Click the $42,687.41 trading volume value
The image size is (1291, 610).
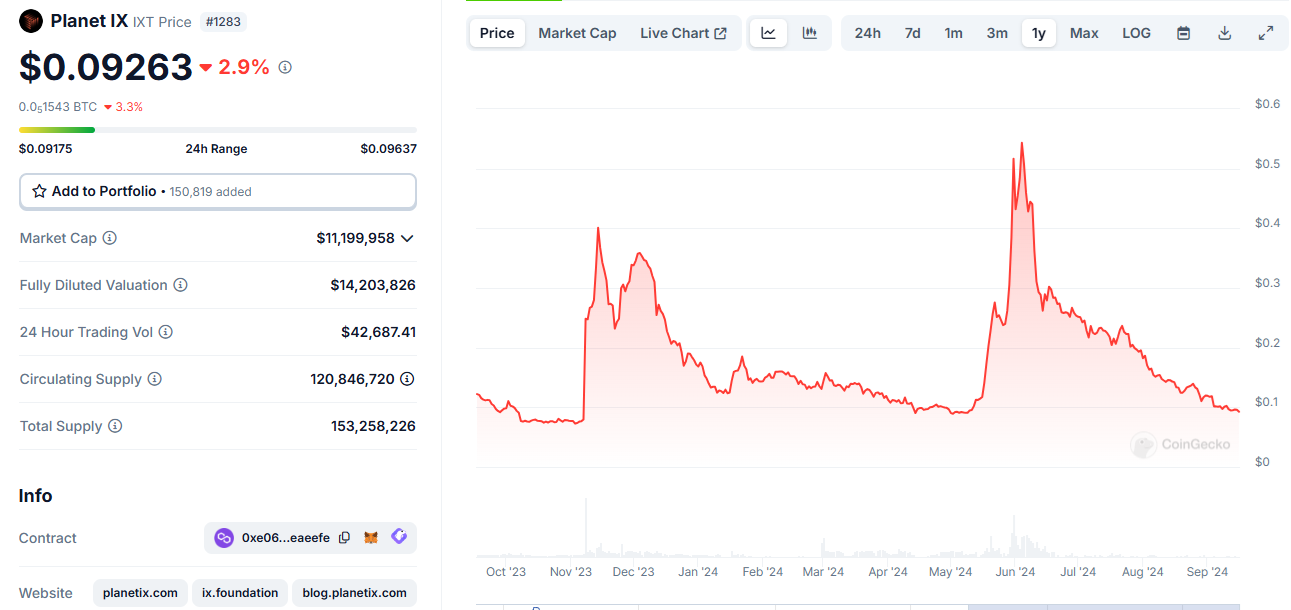coord(379,332)
